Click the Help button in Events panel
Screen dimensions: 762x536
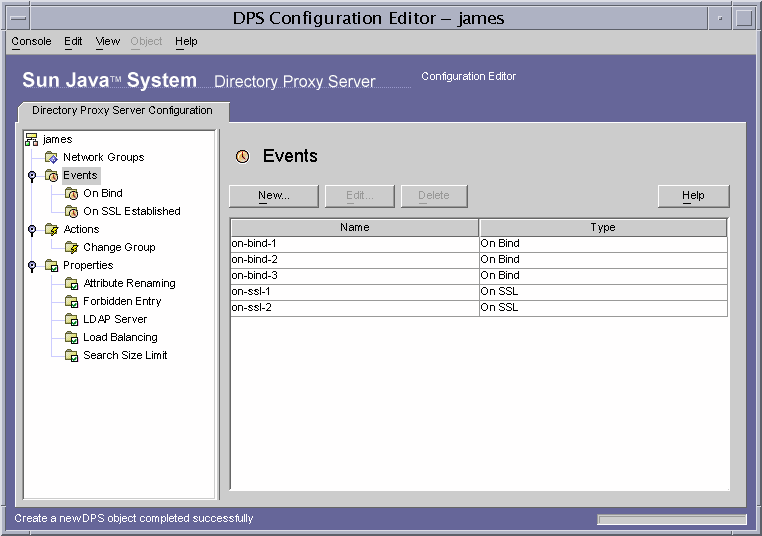[x=693, y=196]
